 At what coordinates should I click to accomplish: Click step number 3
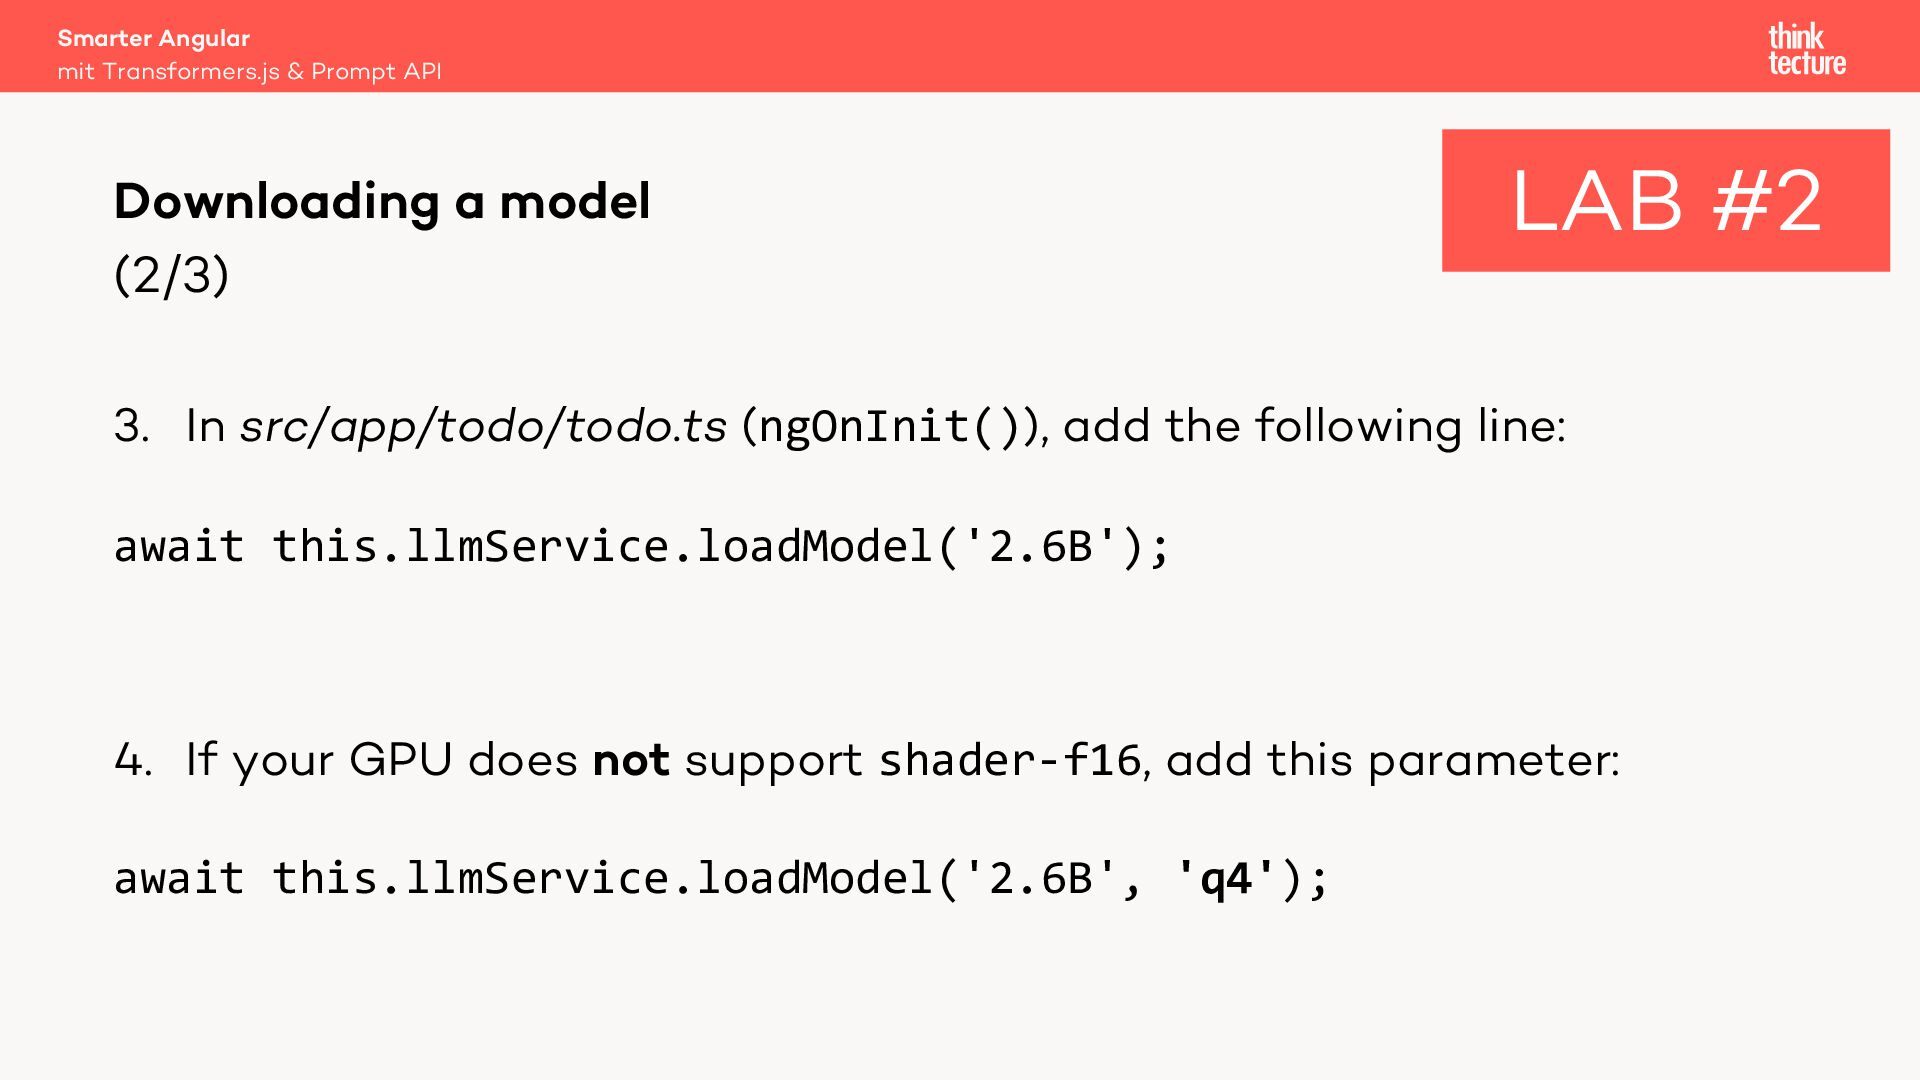coord(131,426)
